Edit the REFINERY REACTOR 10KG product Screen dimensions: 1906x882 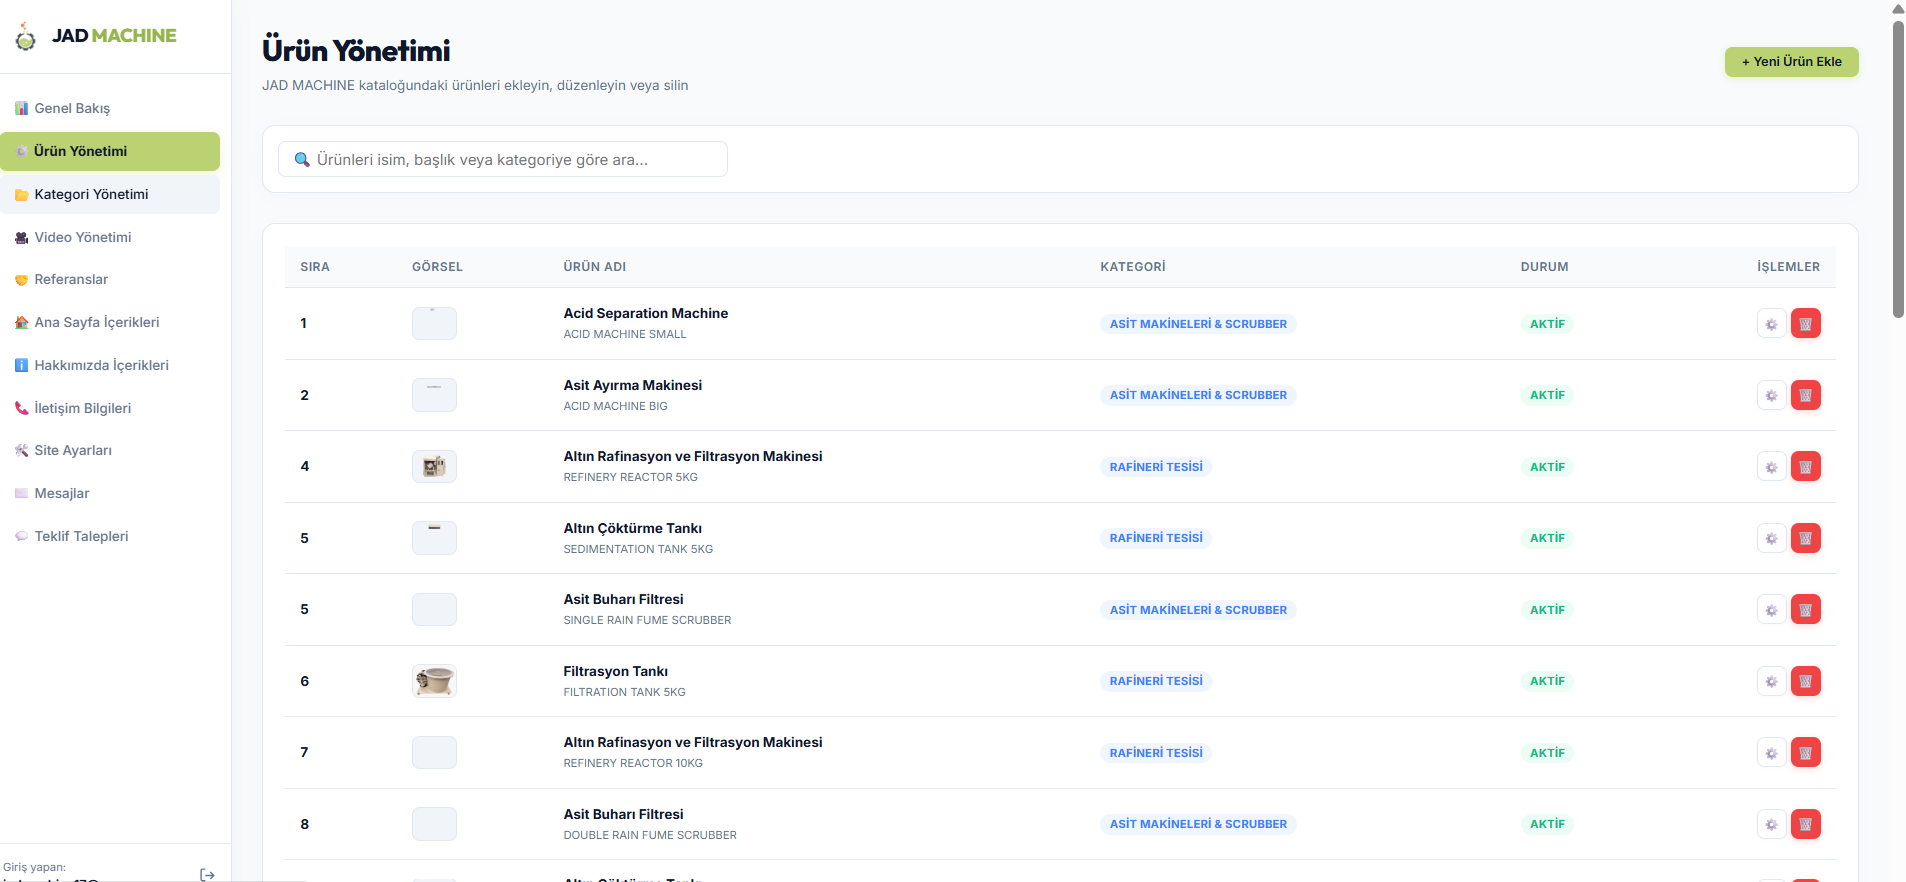click(1771, 753)
